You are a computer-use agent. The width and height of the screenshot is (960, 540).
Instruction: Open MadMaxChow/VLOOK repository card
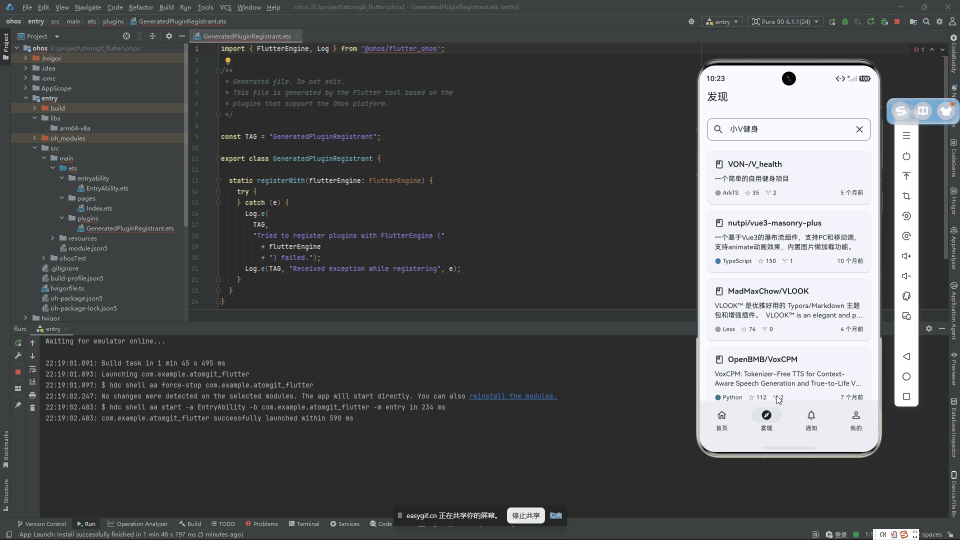(789, 310)
